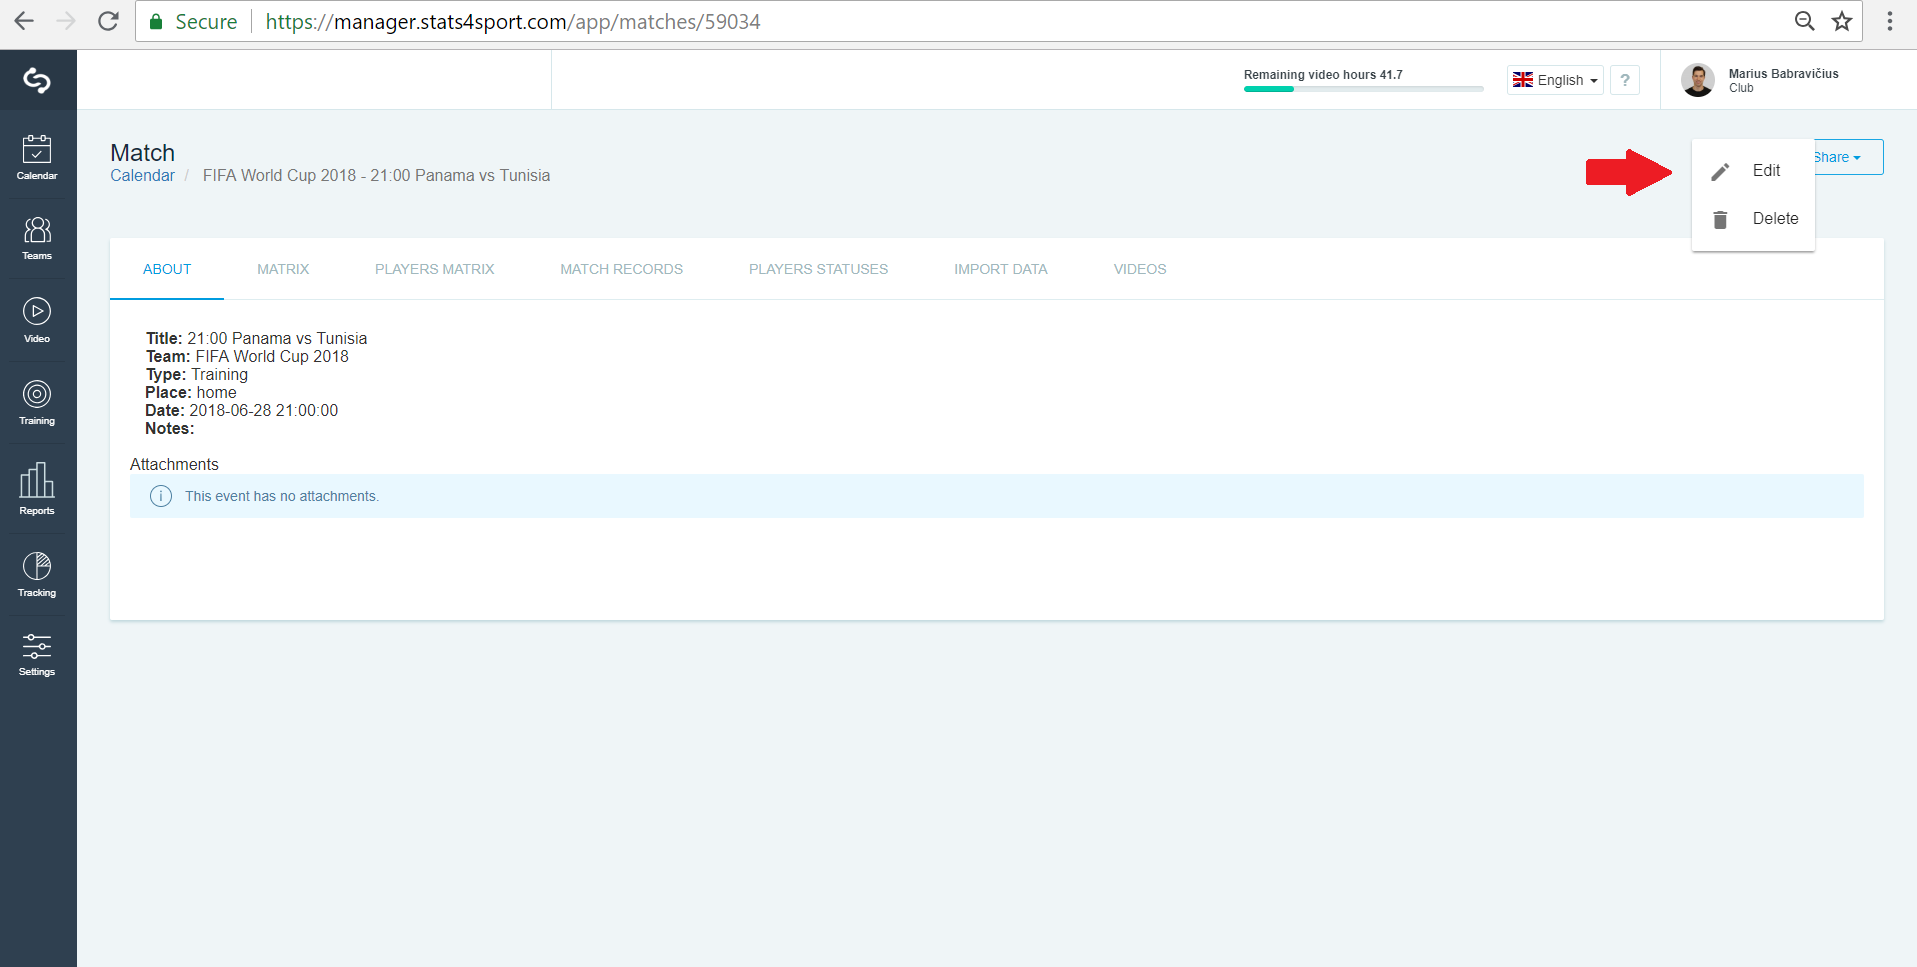Click the Stats4Sport logo icon
This screenshot has height=967, width=1917.
point(37,80)
